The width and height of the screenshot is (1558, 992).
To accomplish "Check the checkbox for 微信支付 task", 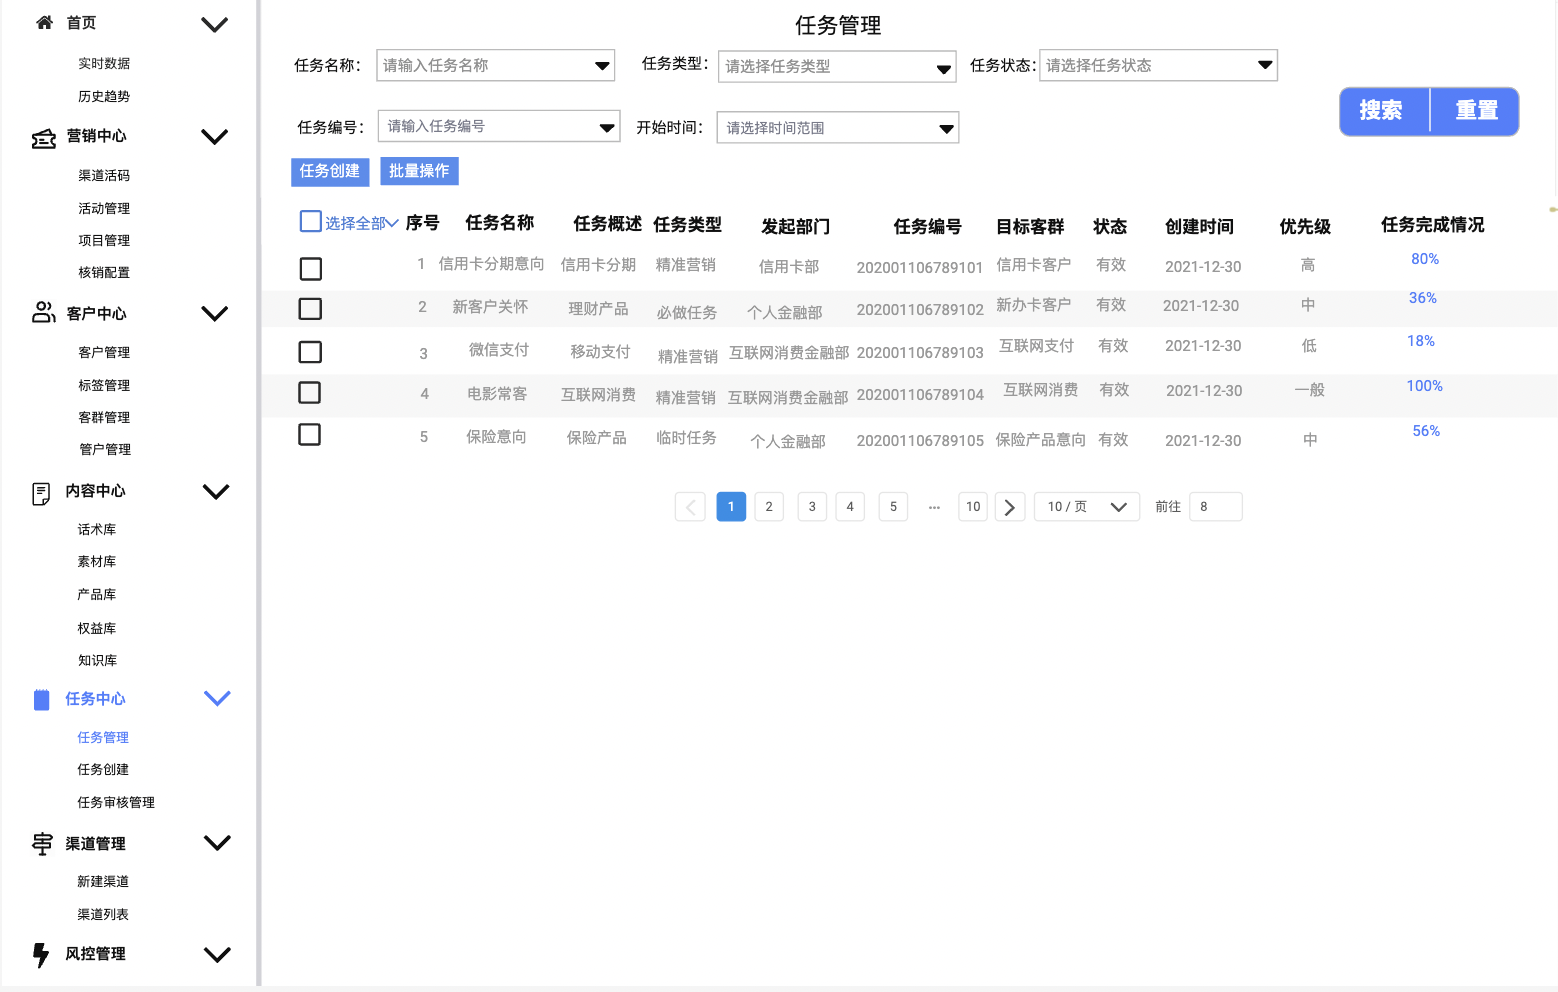I will click(310, 351).
